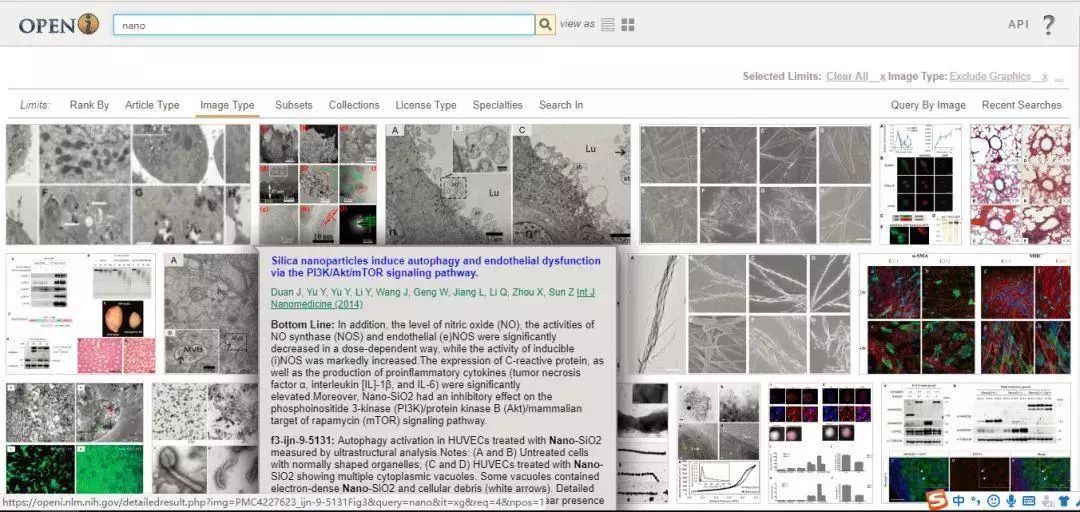Click the Clear All limits link
The image size is (1080, 512).
pyautogui.click(x=846, y=77)
